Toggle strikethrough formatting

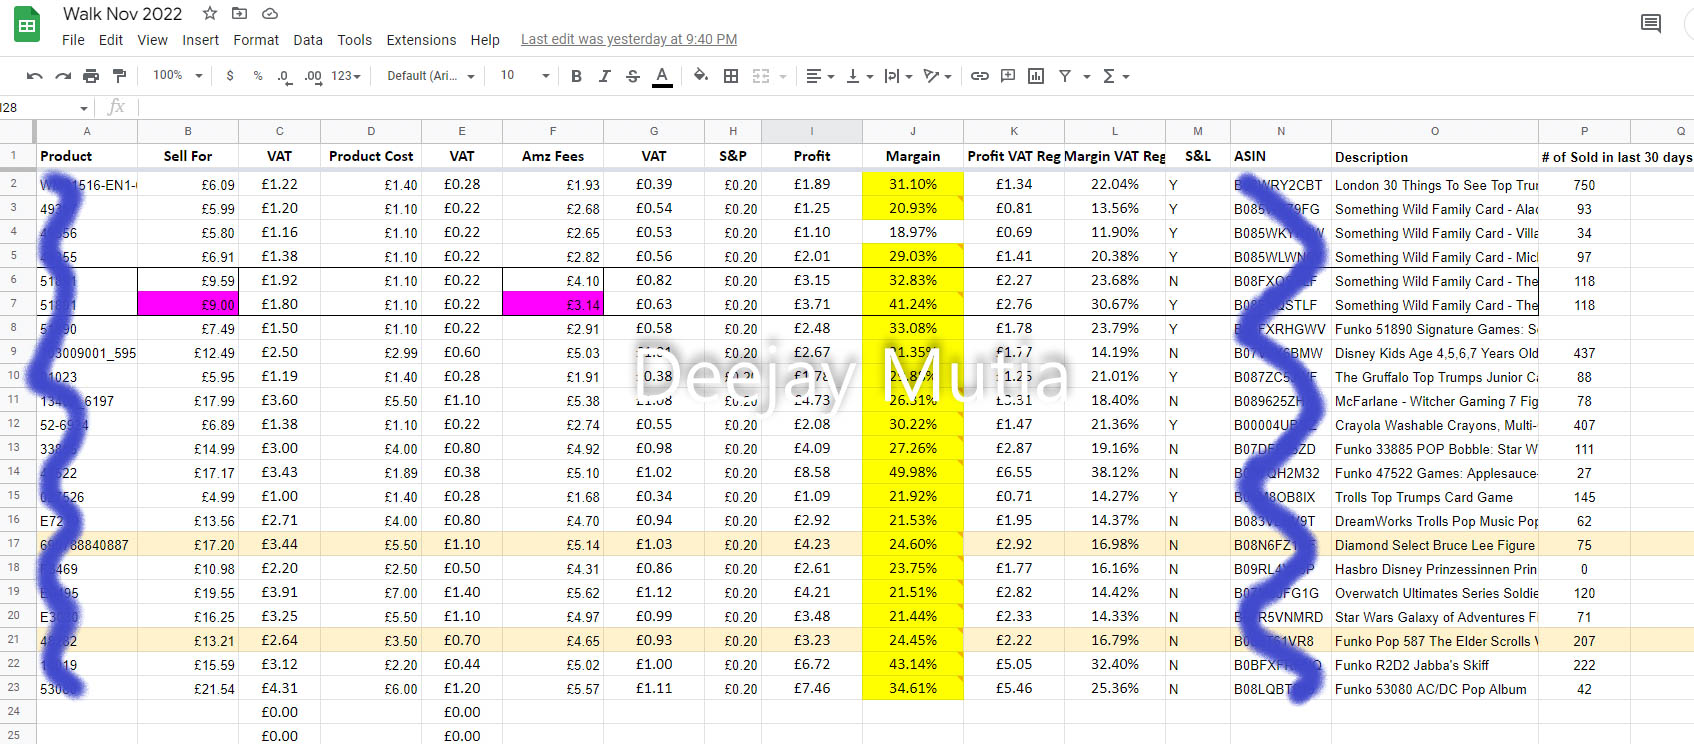click(x=633, y=76)
